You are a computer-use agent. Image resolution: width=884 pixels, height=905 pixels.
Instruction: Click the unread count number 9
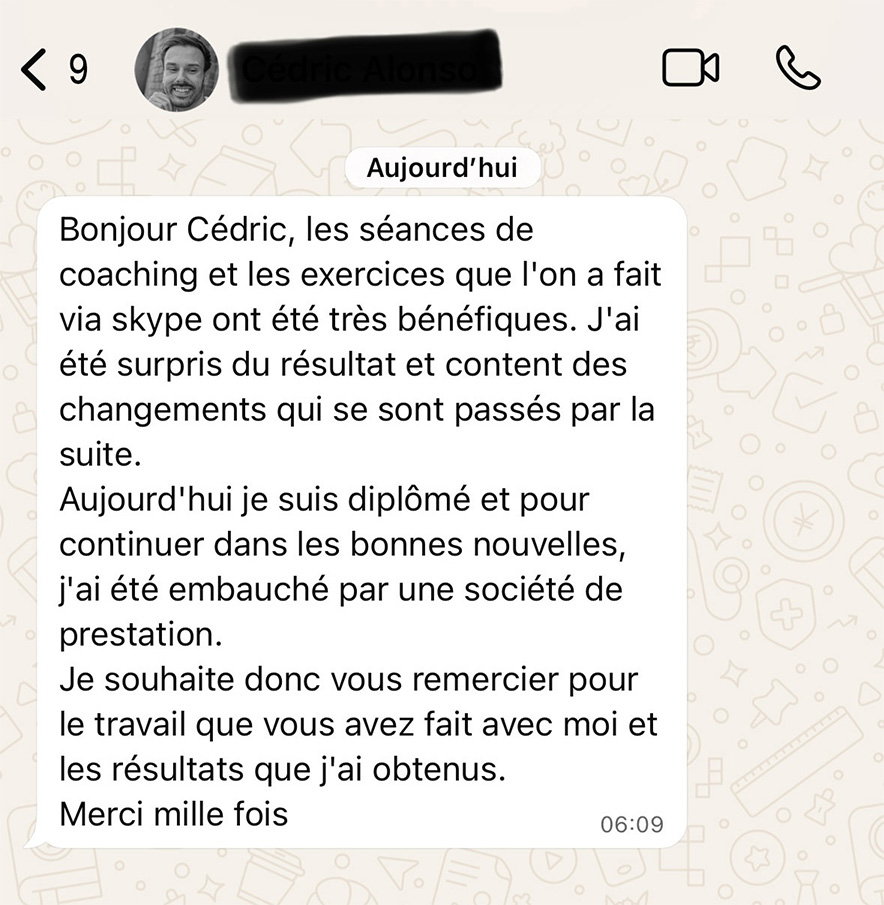click(x=78, y=70)
